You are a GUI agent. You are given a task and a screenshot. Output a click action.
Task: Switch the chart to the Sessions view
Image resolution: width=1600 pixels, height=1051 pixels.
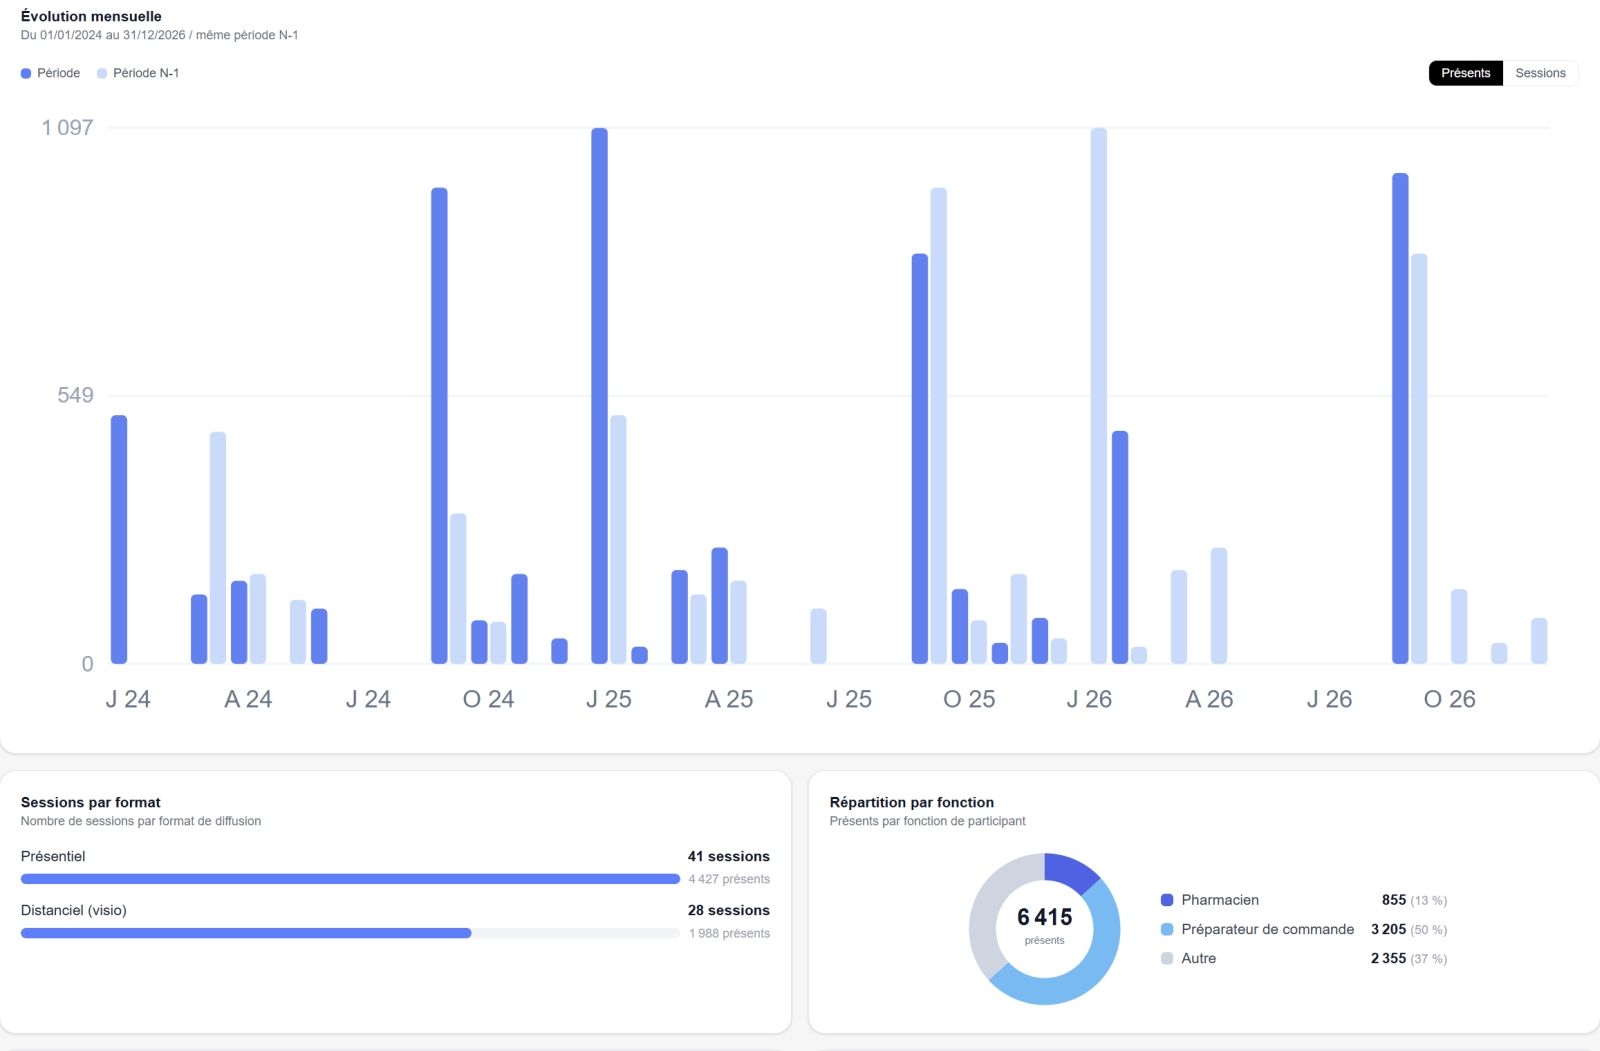pos(1540,73)
